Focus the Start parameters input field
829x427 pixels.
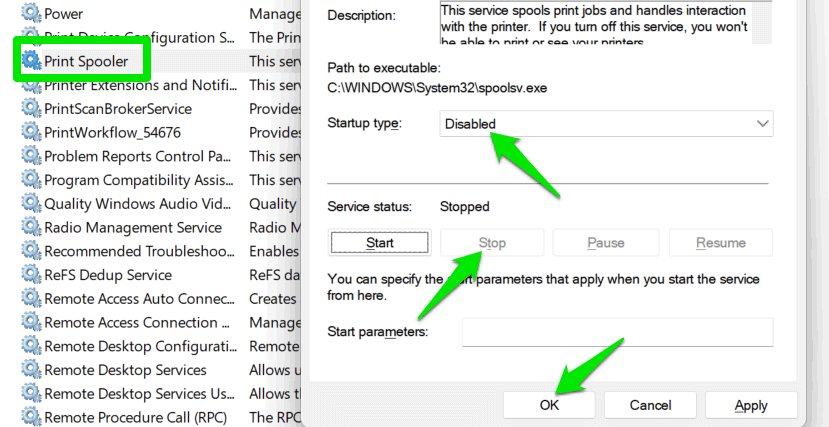tap(618, 332)
